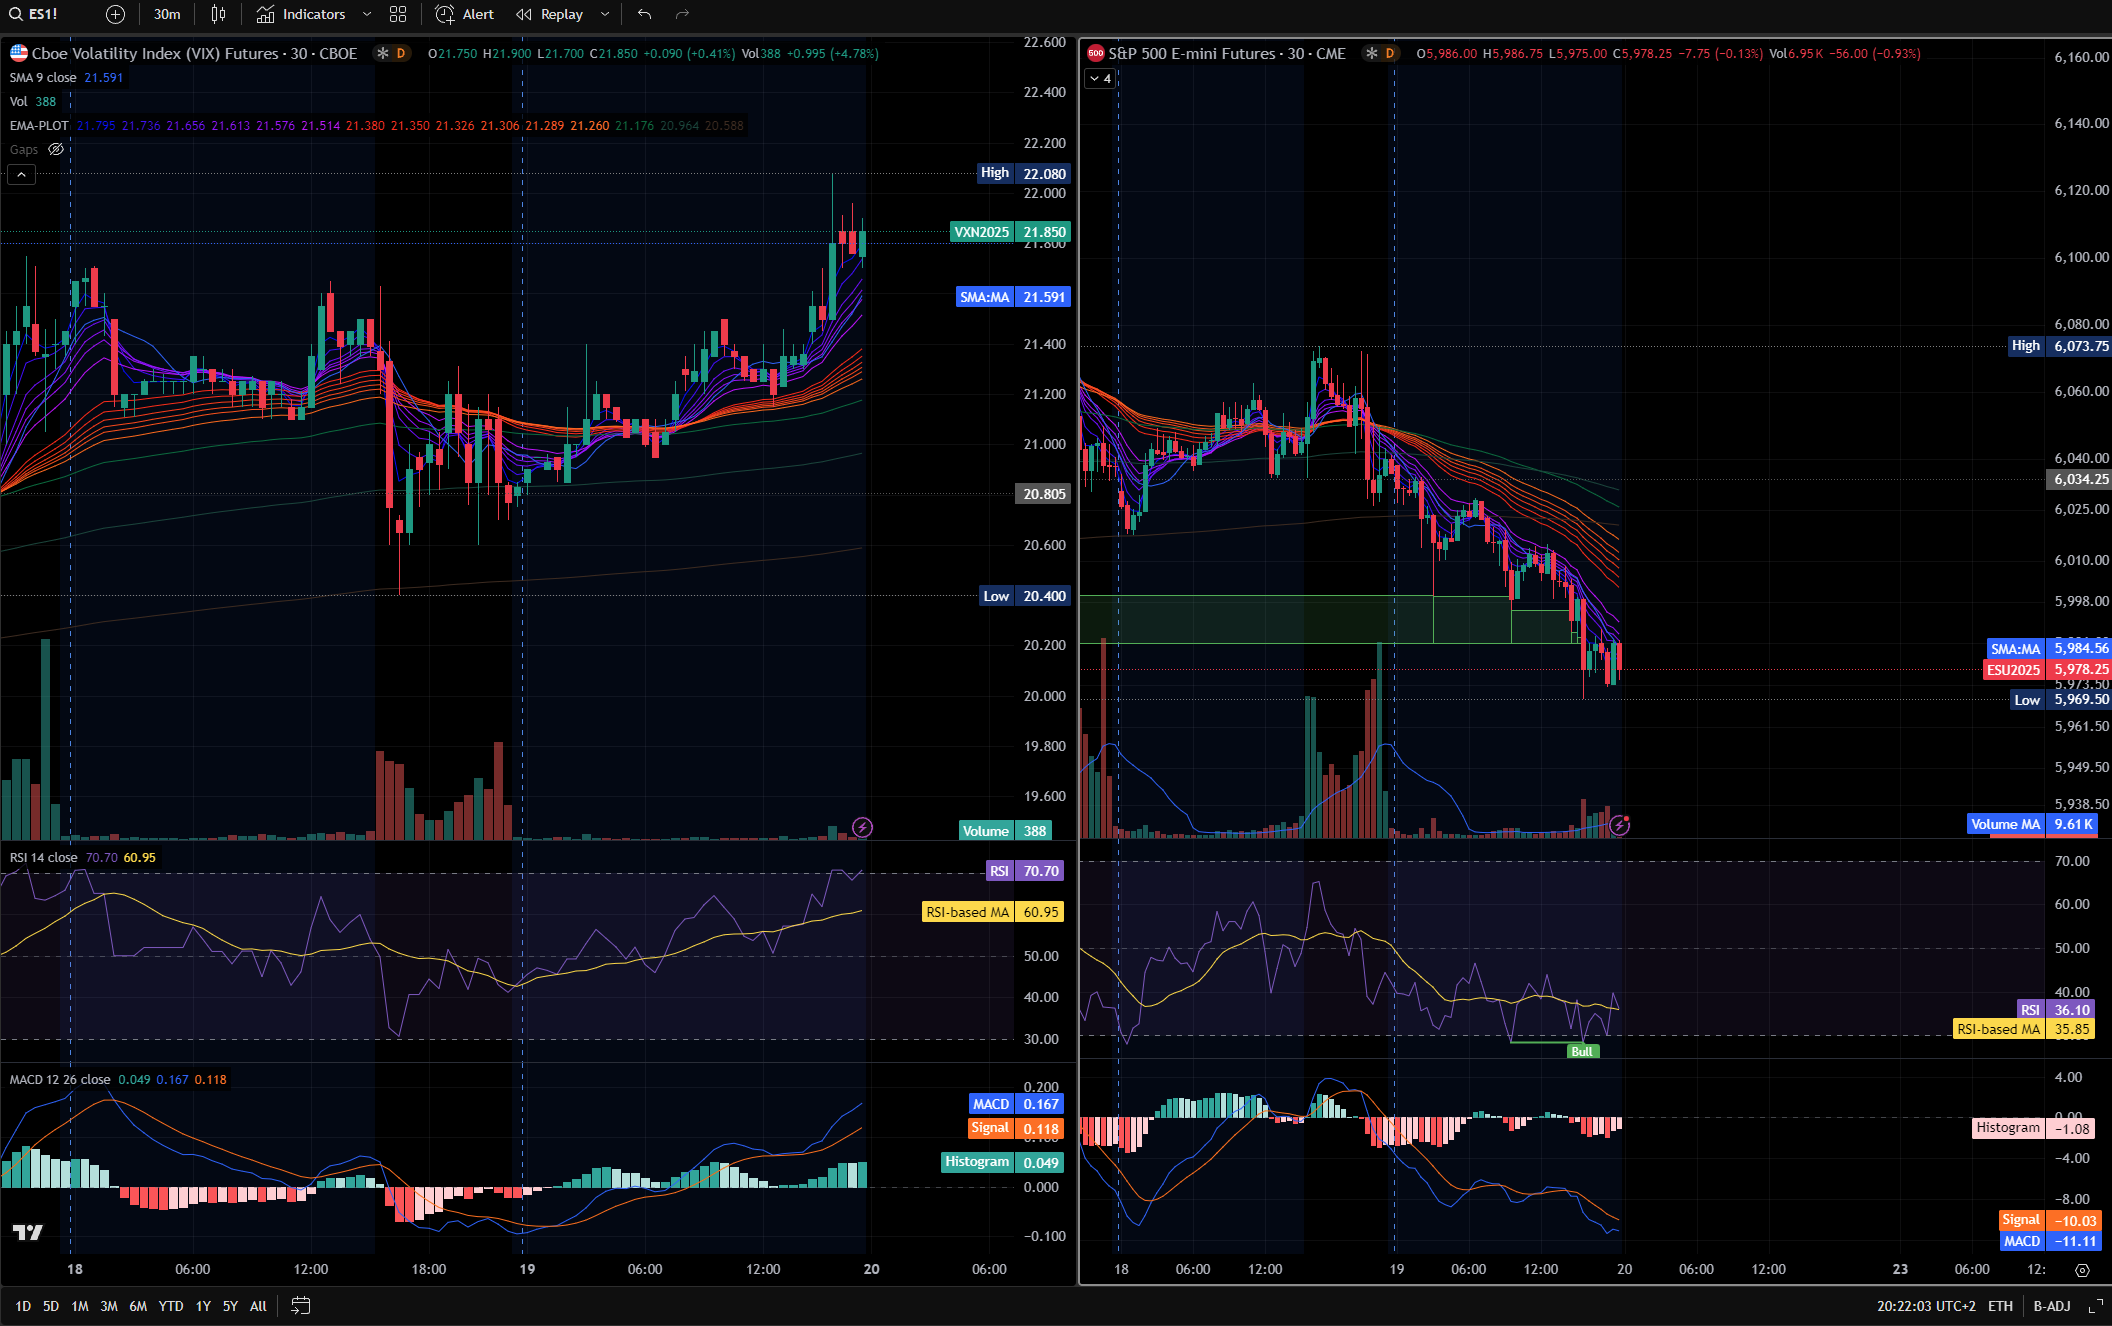Click the compare/add symbol plus icon
Image resolution: width=2112 pixels, height=1326 pixels.
coord(116,14)
